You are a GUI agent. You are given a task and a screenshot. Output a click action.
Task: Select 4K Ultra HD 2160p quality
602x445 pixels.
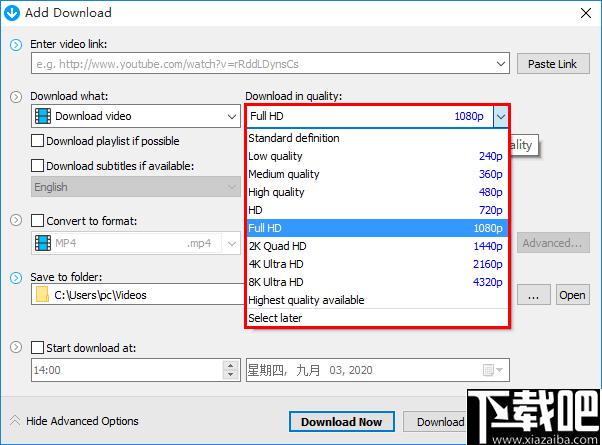coord(375,264)
